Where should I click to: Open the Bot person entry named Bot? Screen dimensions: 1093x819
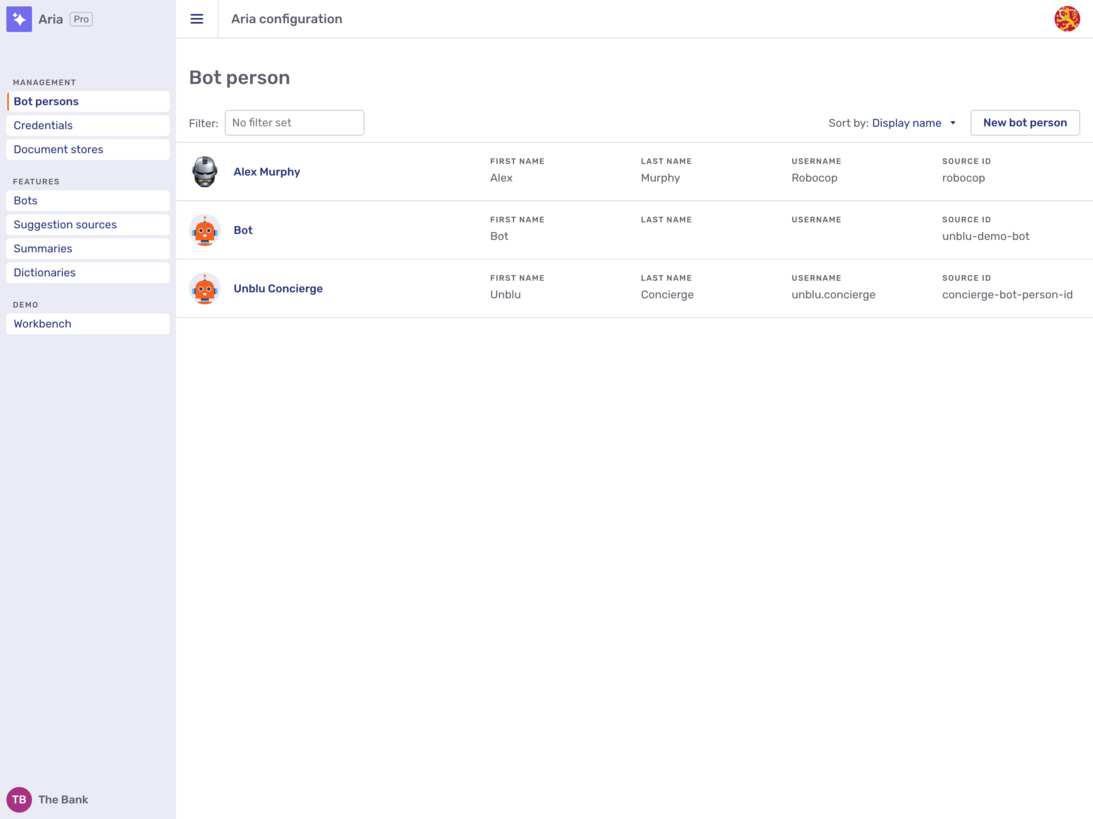[x=243, y=230]
